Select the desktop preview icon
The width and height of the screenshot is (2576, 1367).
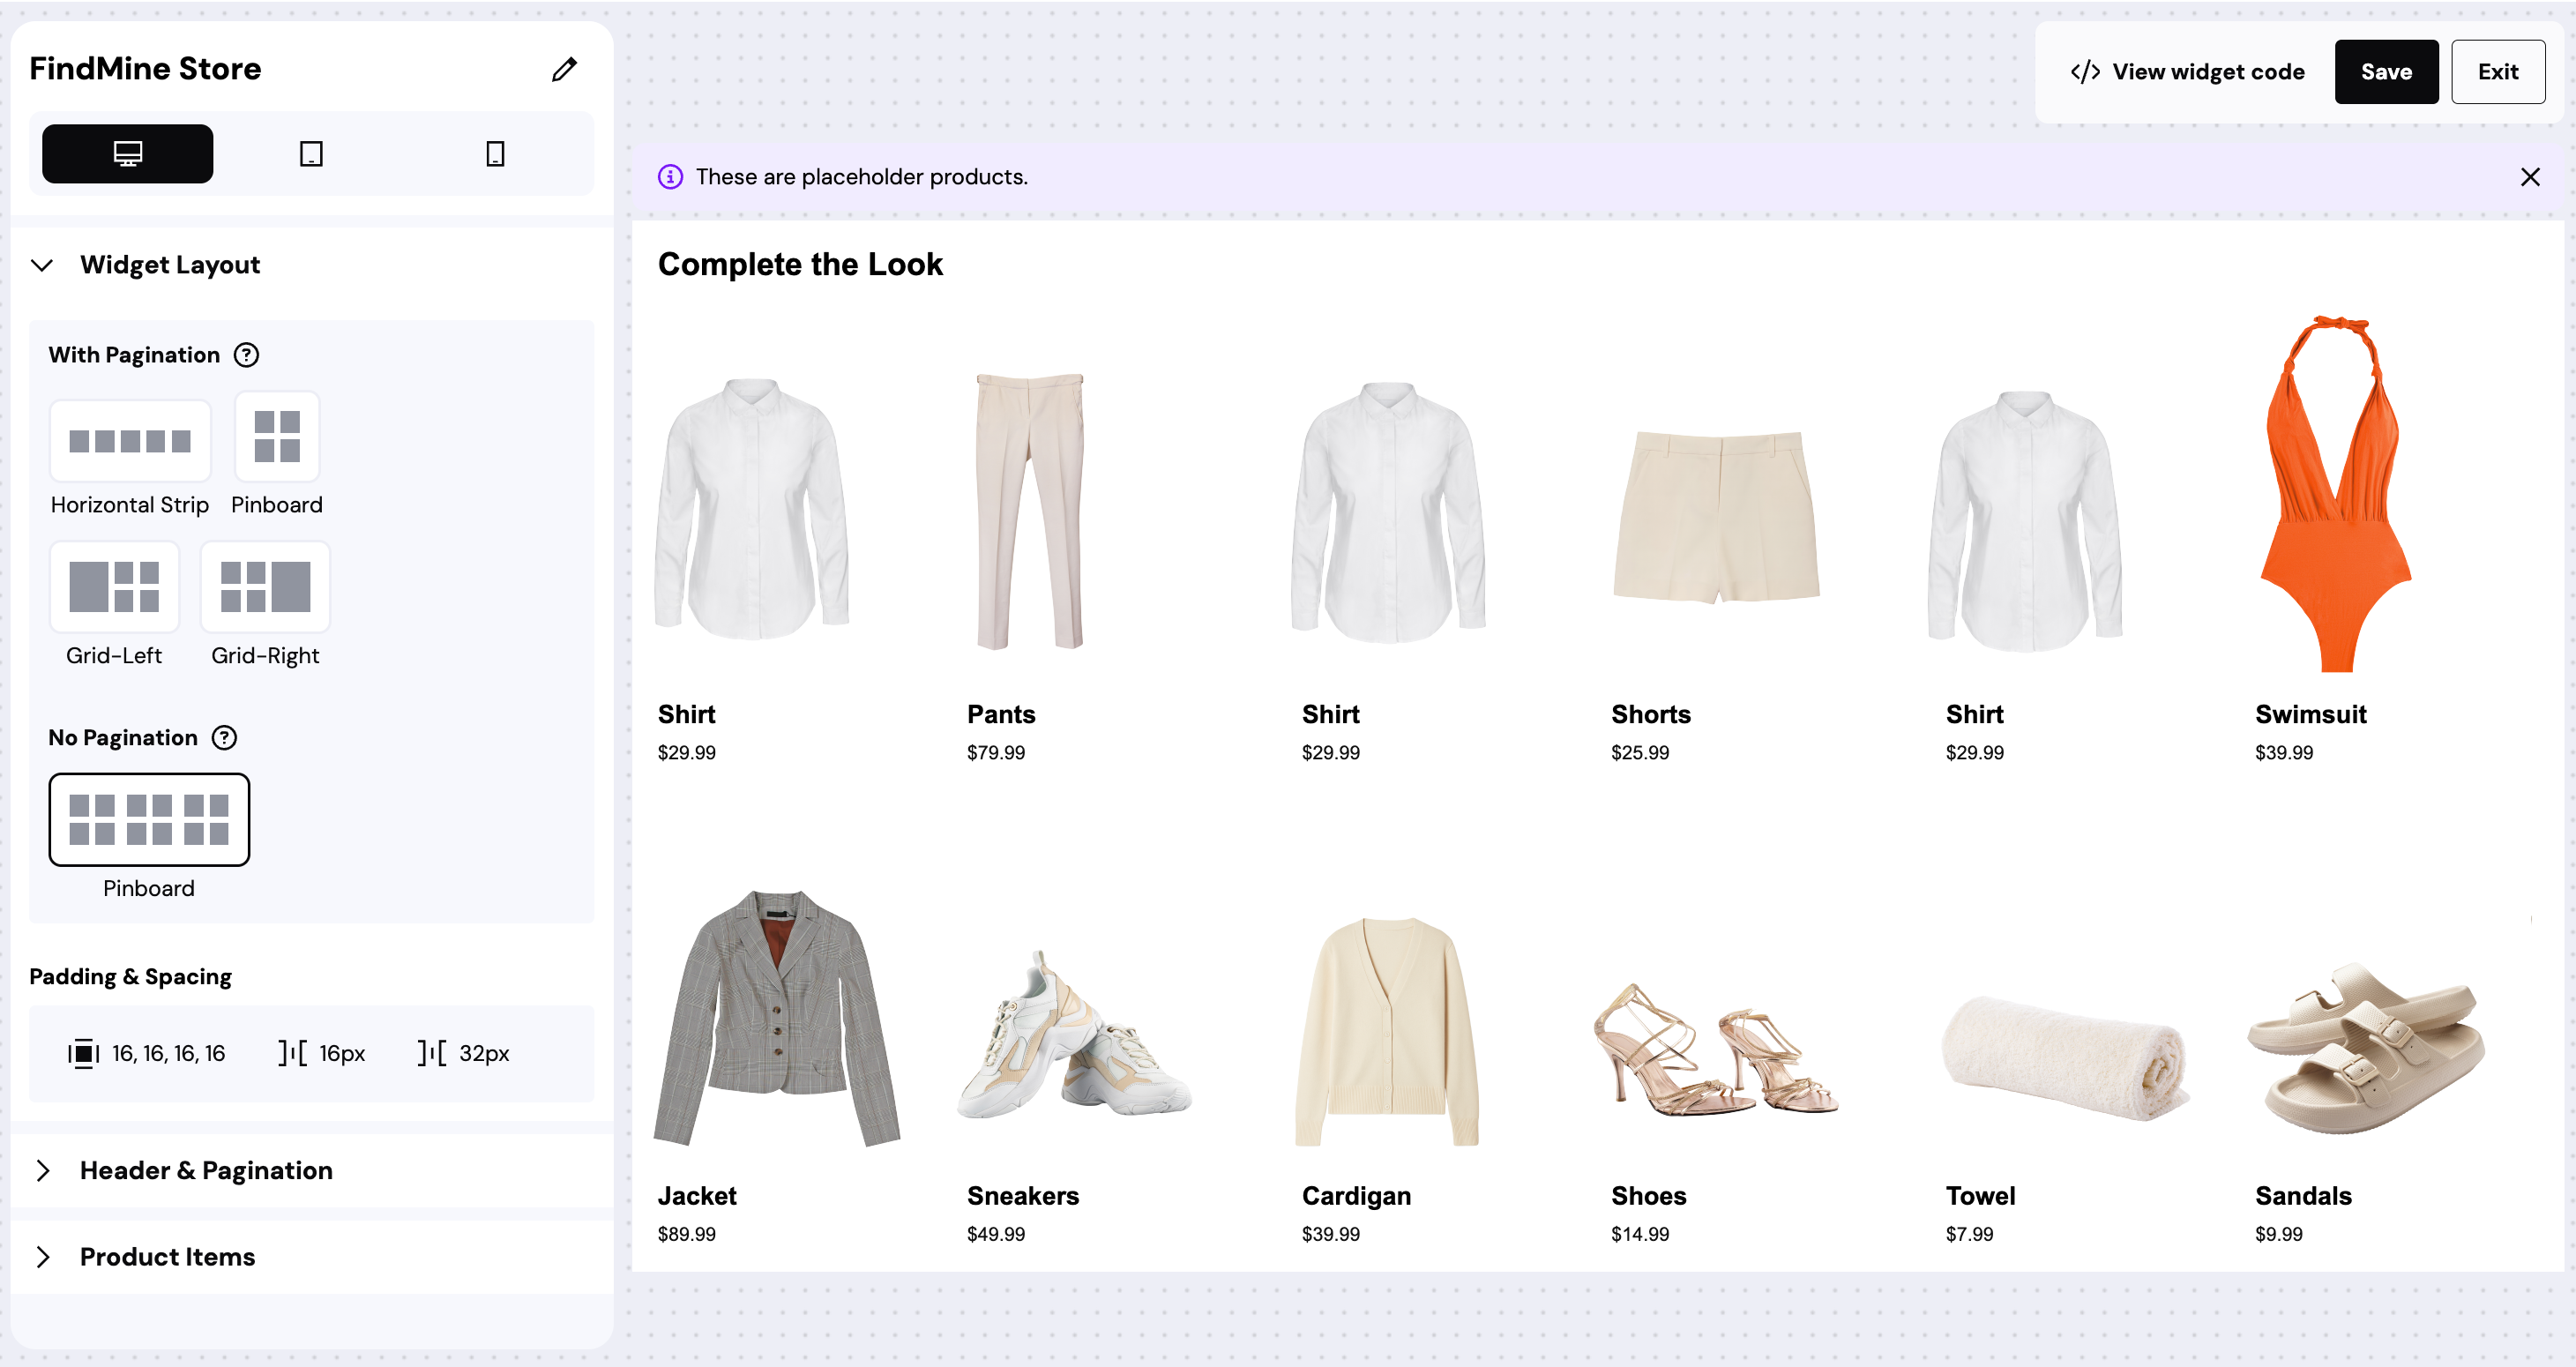(126, 153)
